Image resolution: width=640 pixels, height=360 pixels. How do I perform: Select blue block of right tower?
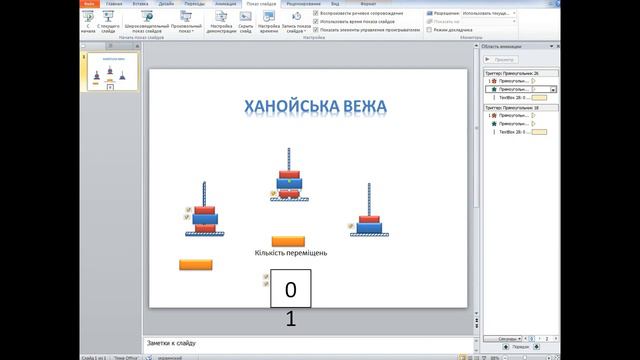tap(369, 228)
